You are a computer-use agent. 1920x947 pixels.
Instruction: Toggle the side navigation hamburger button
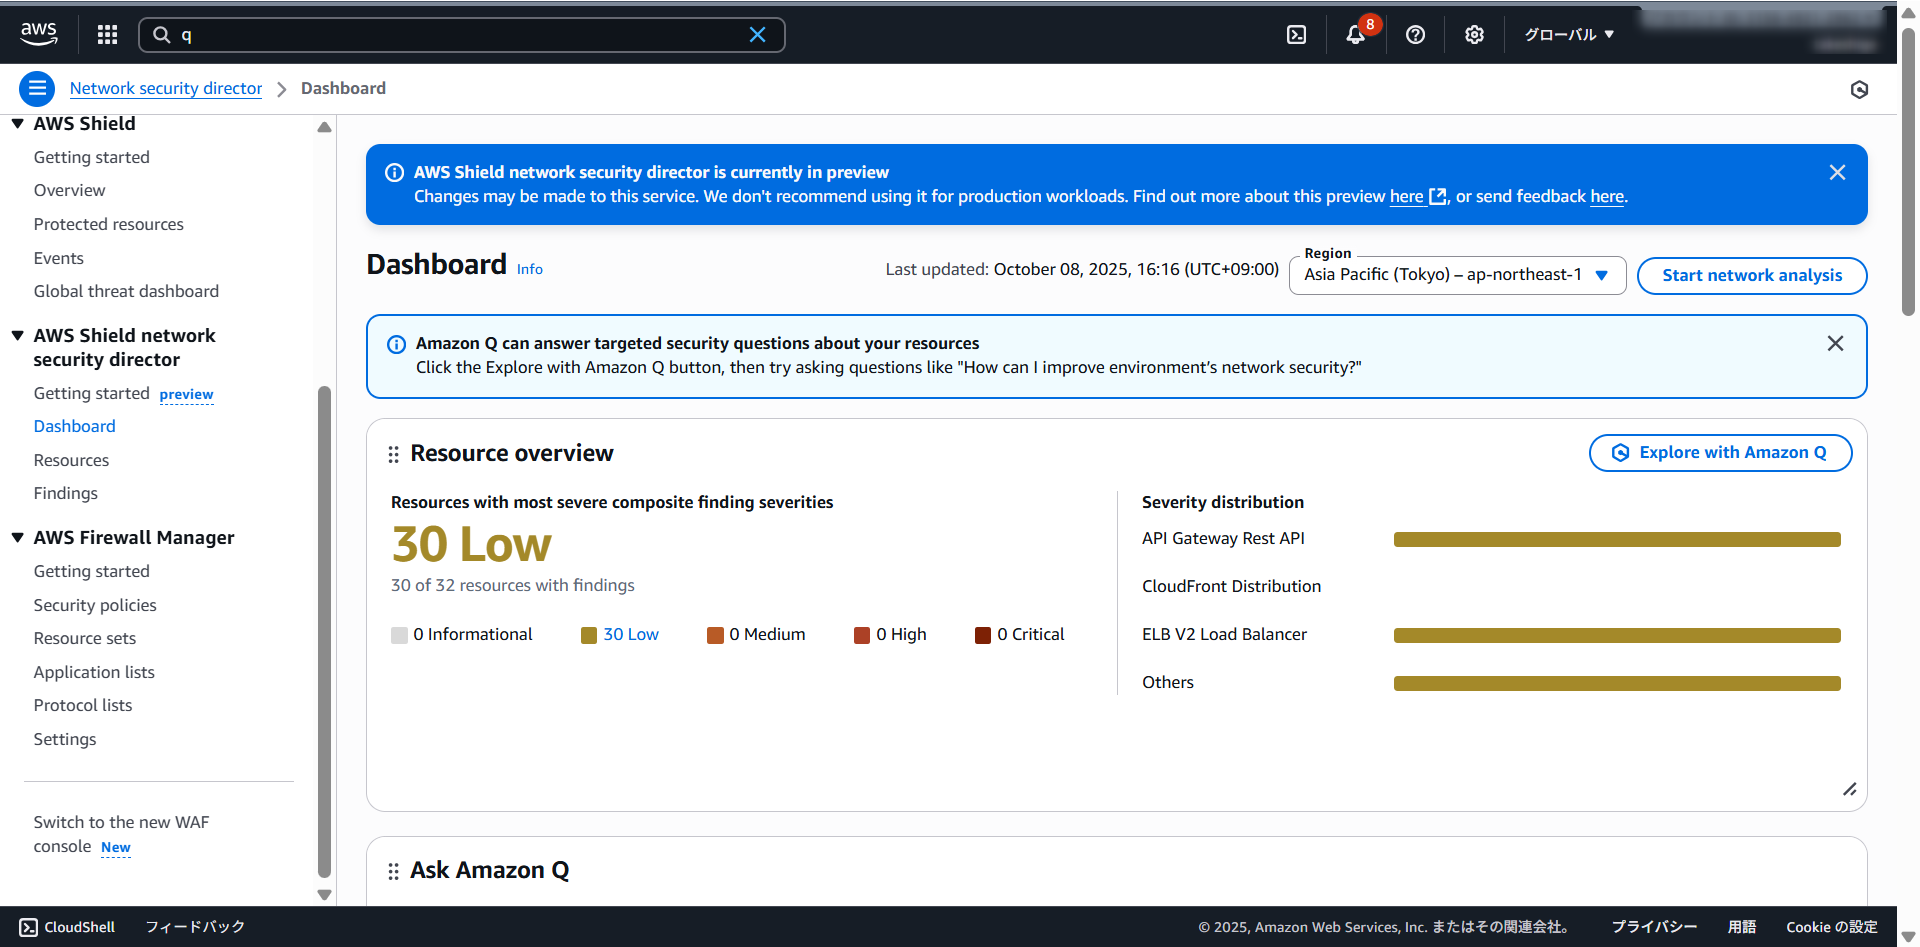pyautogui.click(x=37, y=89)
